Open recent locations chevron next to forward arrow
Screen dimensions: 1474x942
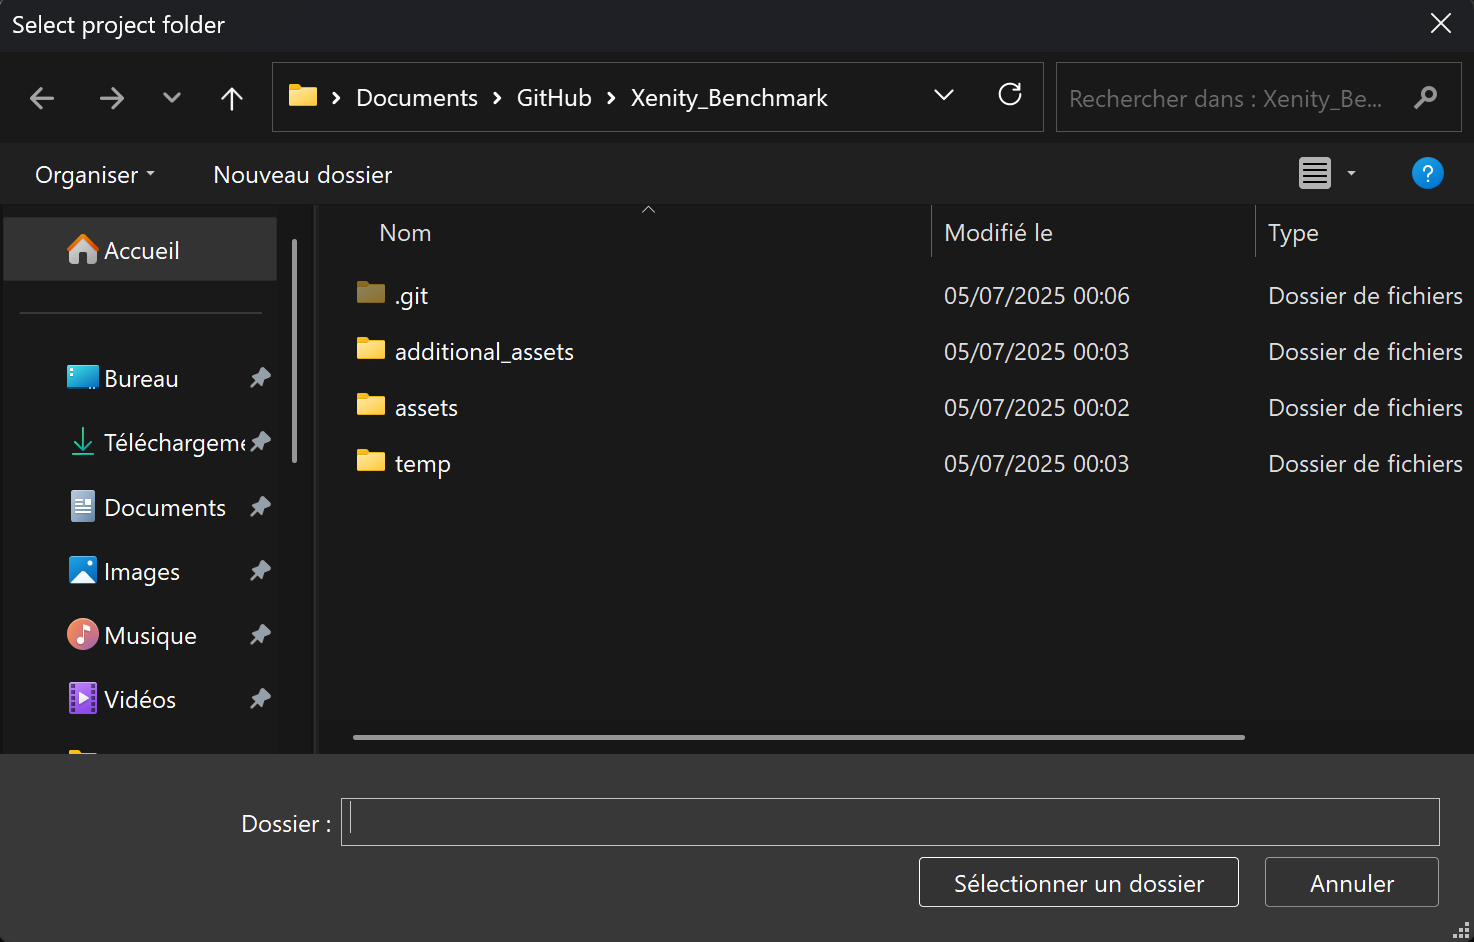click(172, 98)
